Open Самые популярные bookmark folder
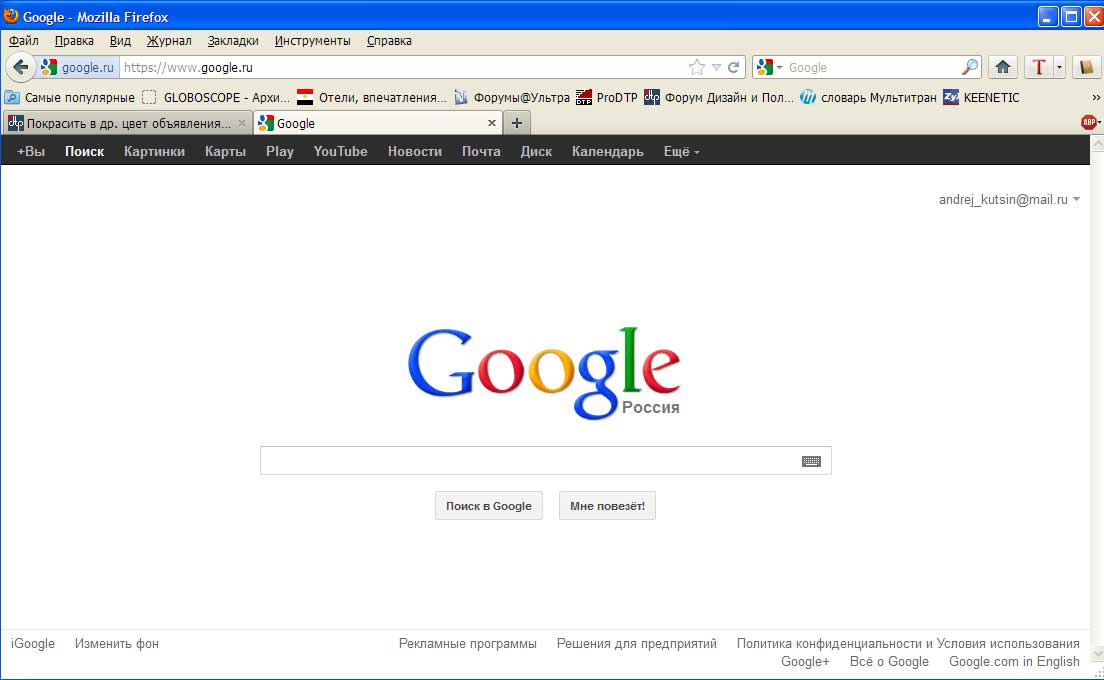The height and width of the screenshot is (680, 1104). click(70, 98)
